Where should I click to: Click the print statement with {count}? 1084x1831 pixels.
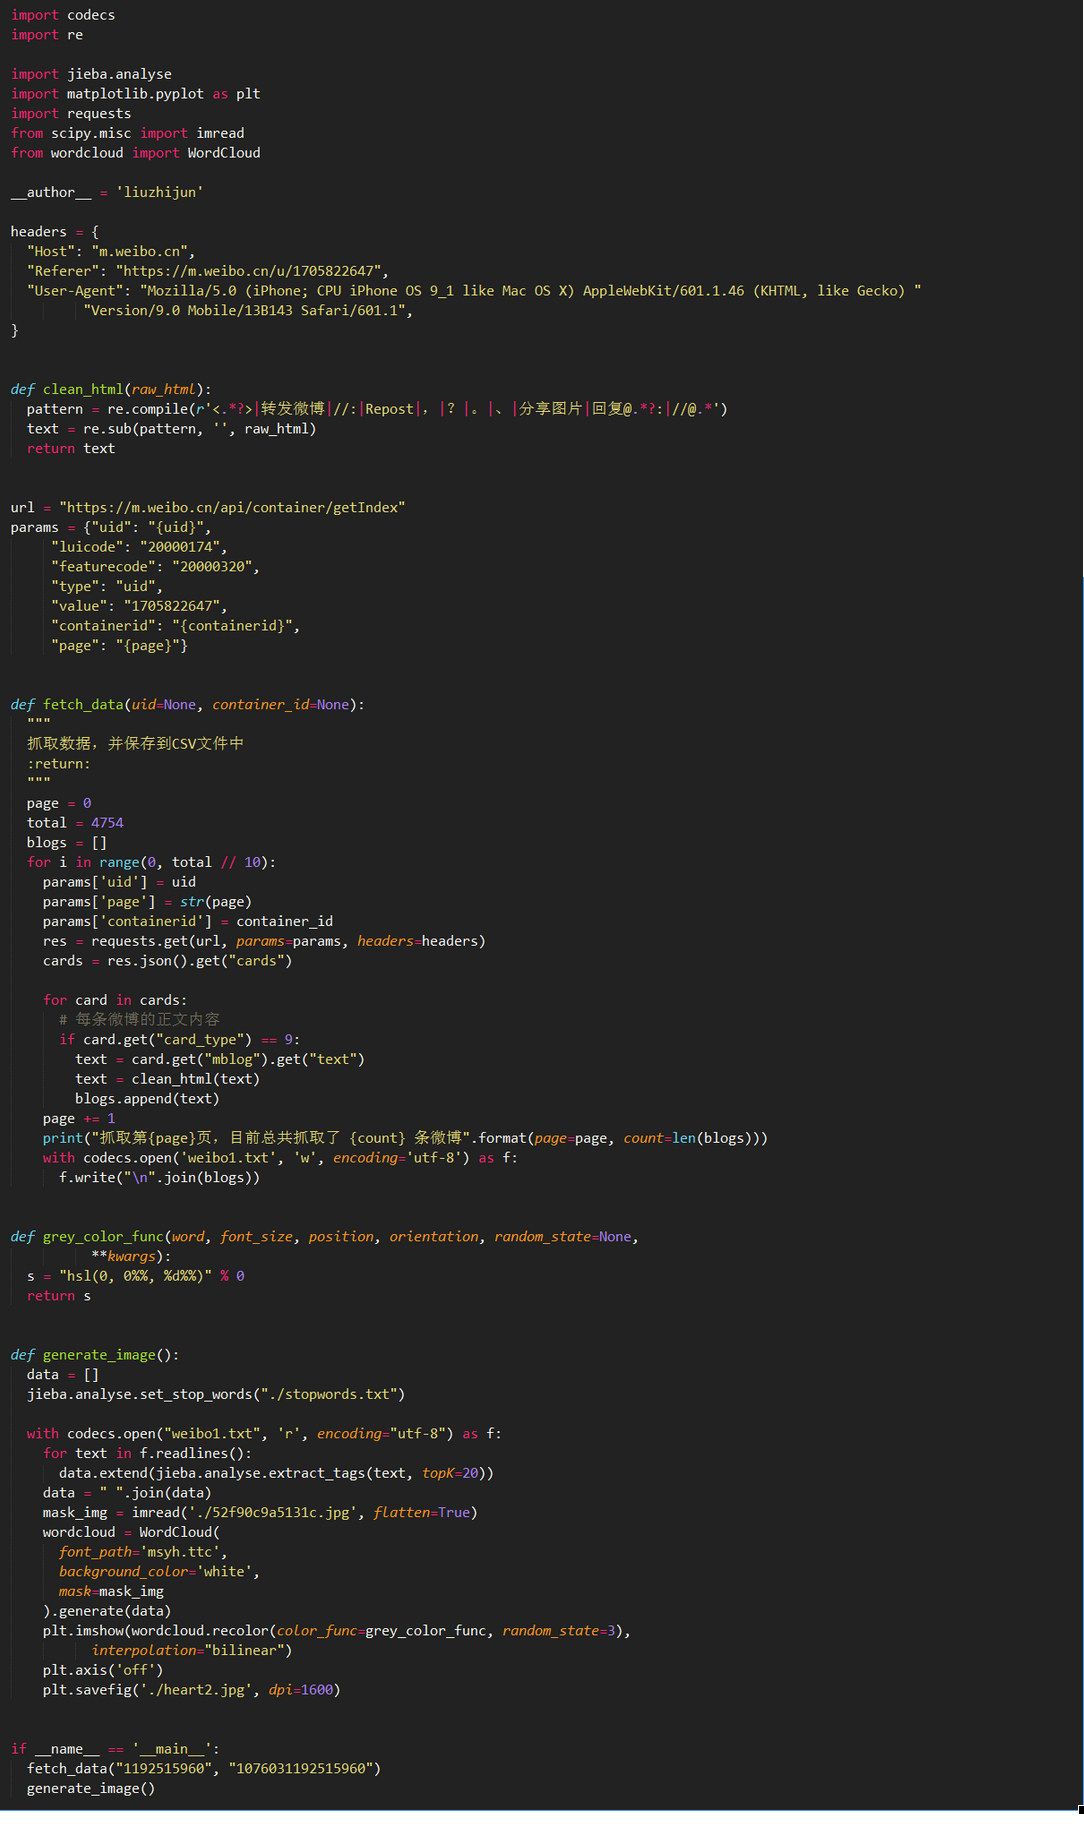405,1138
